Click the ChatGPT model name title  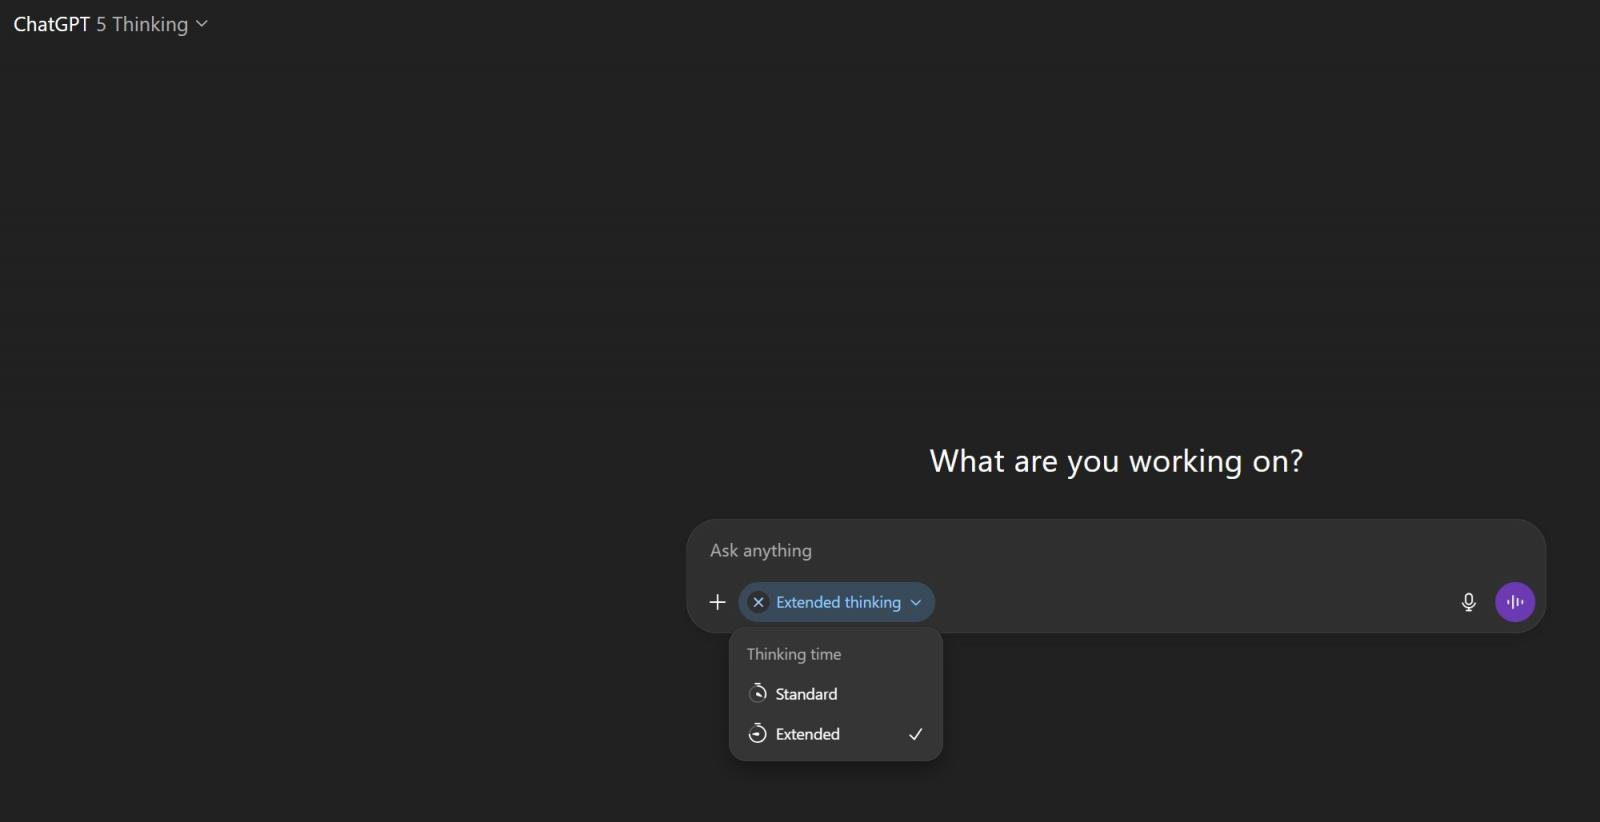(x=52, y=24)
